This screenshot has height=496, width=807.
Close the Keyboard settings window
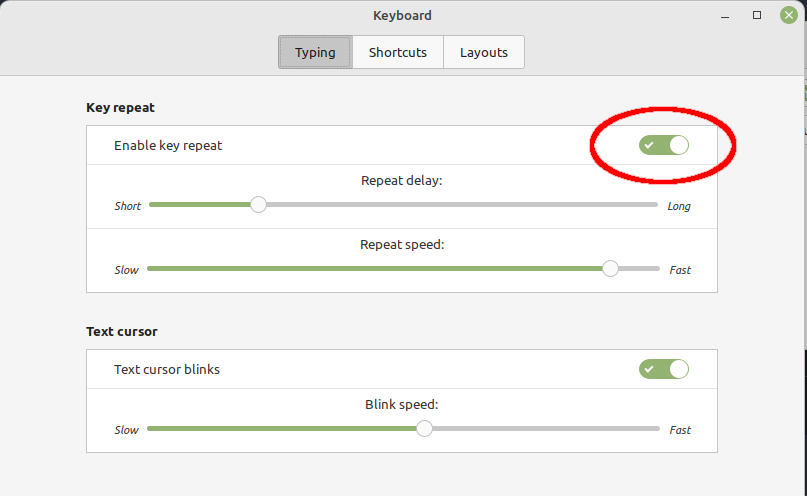788,15
